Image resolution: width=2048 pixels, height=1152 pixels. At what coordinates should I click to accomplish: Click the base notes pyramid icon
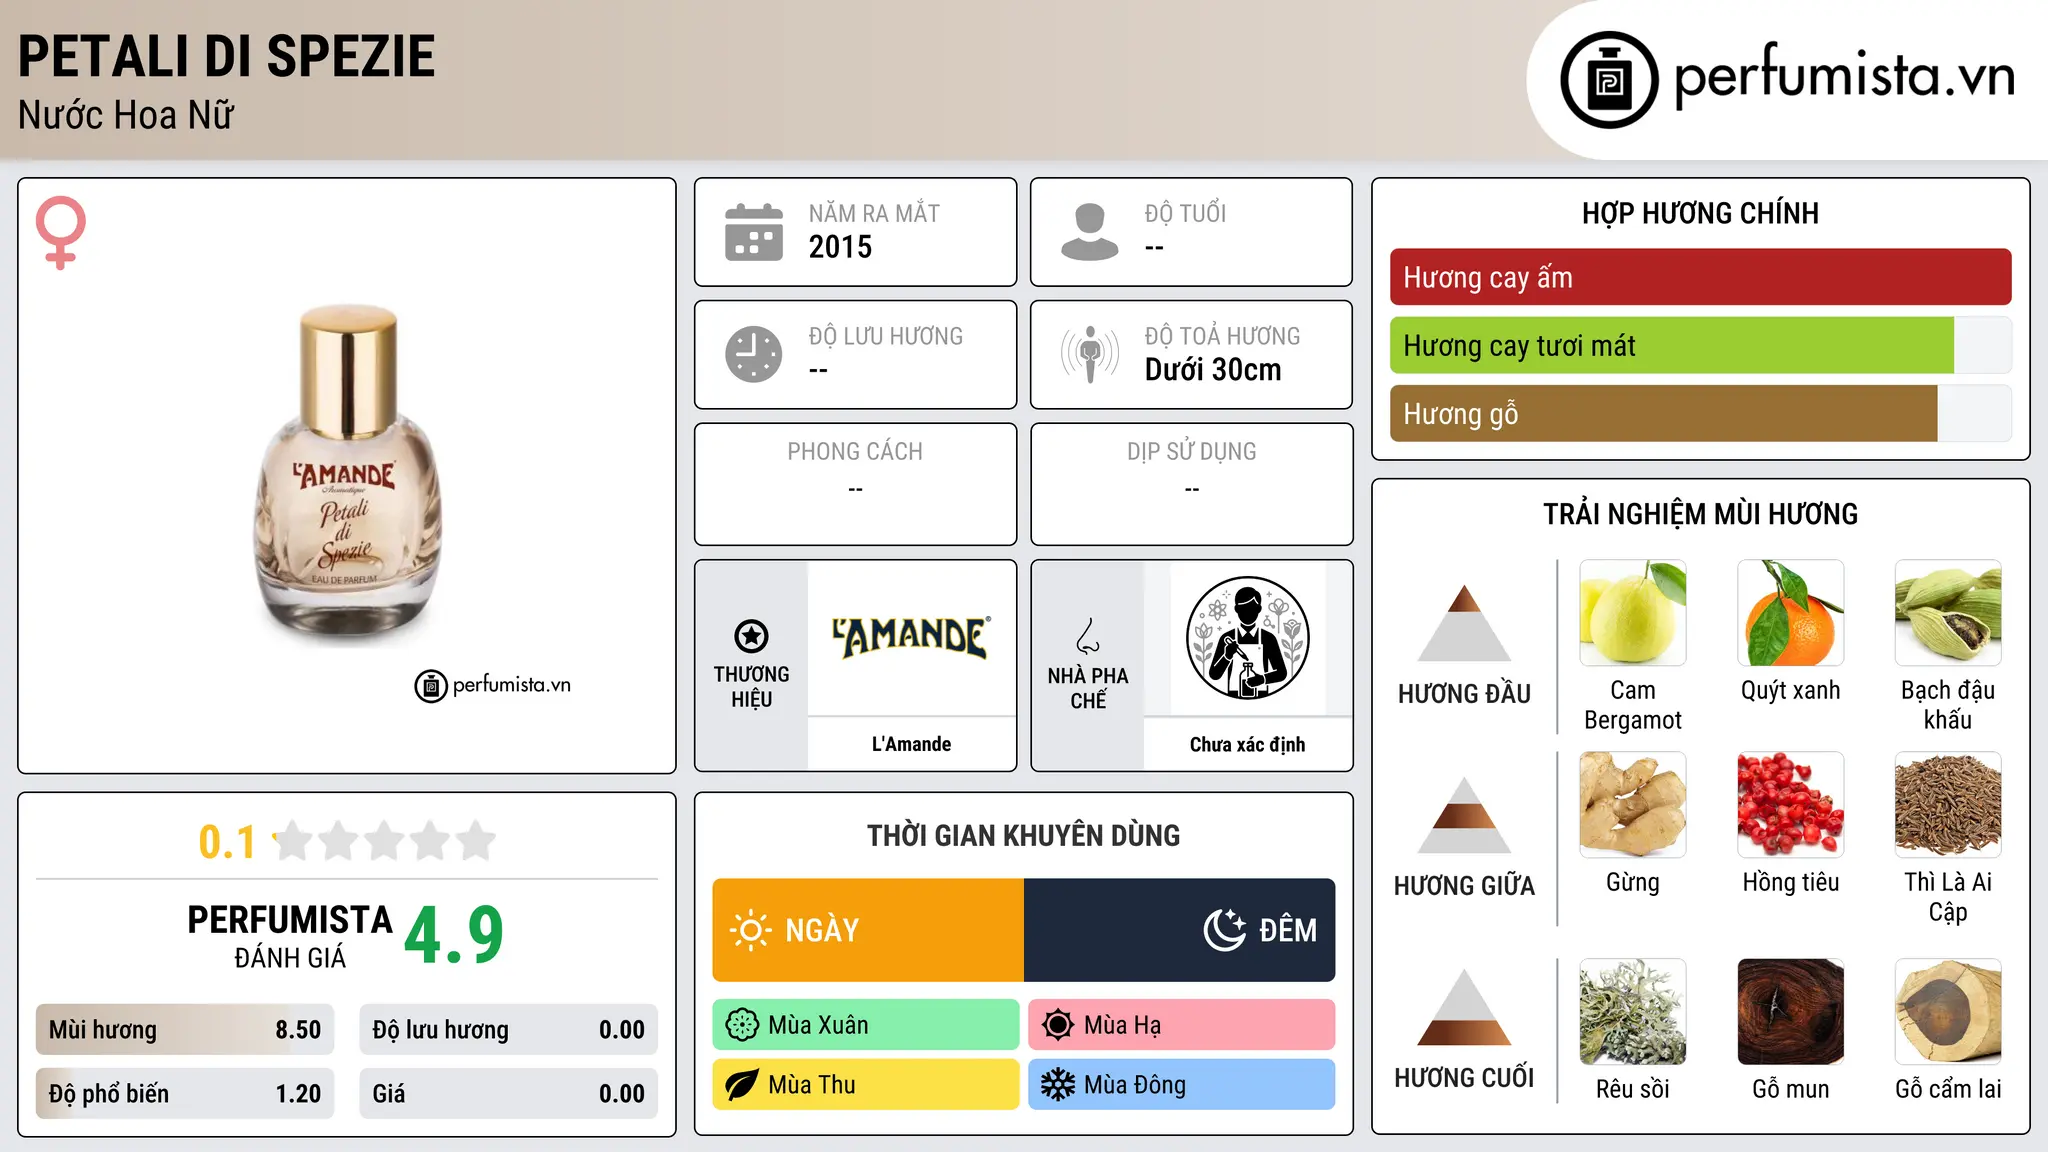click(x=1464, y=1007)
